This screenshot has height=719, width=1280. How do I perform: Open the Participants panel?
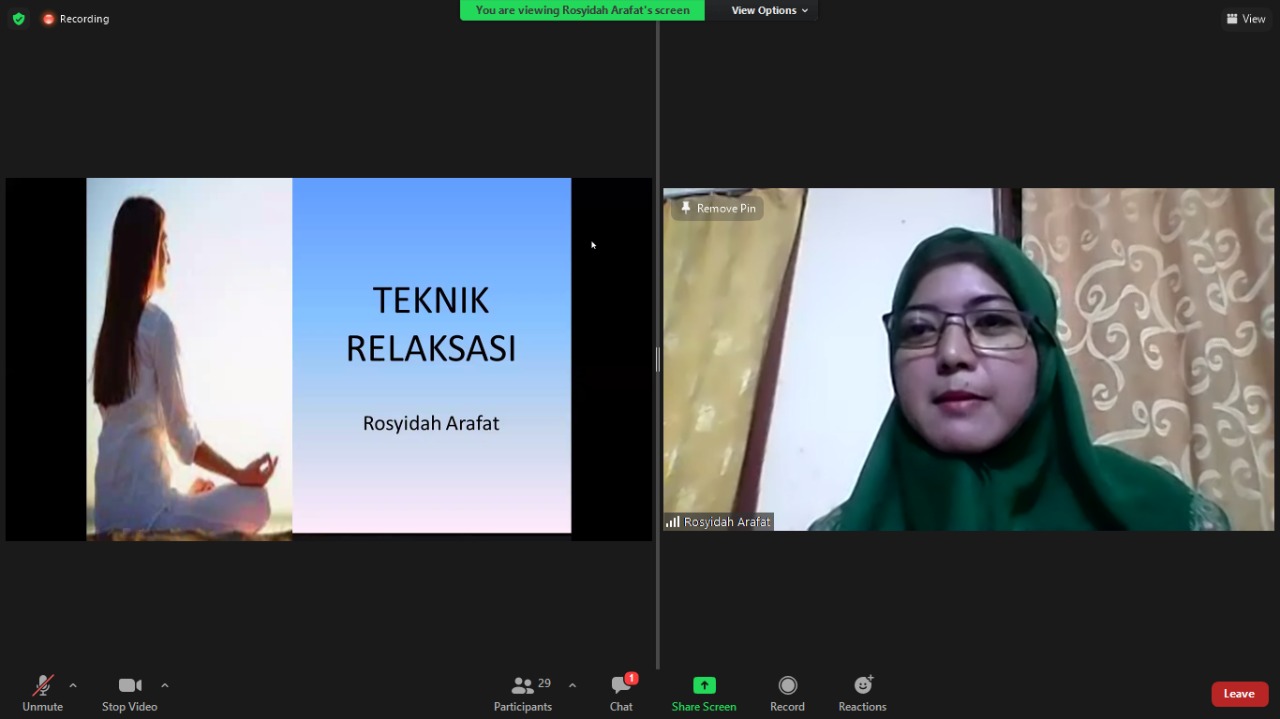tap(523, 693)
